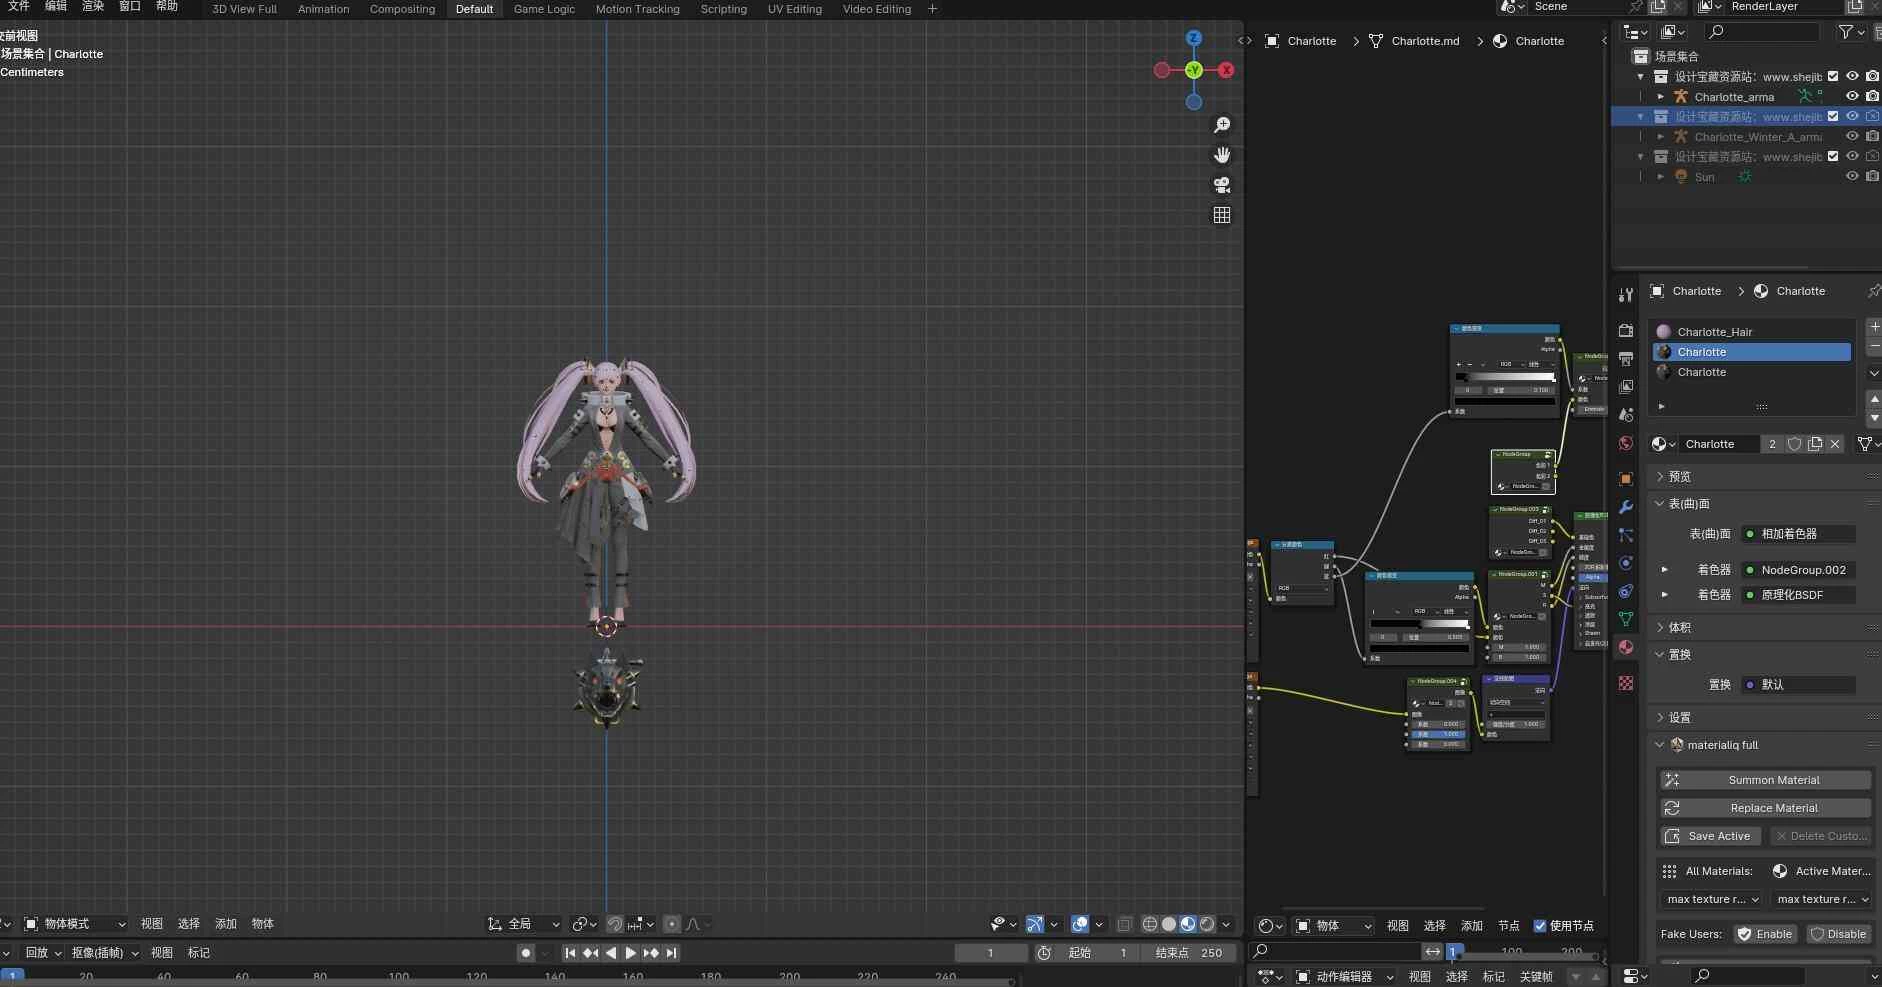Open the Material properties tab icon
The width and height of the screenshot is (1882, 987).
coord(1626,647)
